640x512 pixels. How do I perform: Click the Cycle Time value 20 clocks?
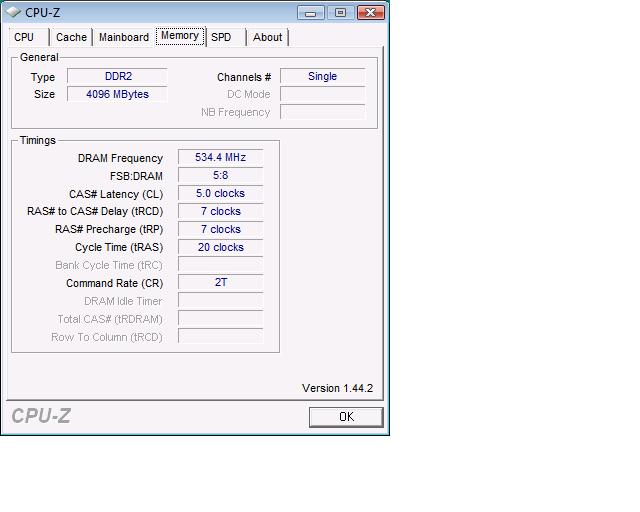[220, 247]
